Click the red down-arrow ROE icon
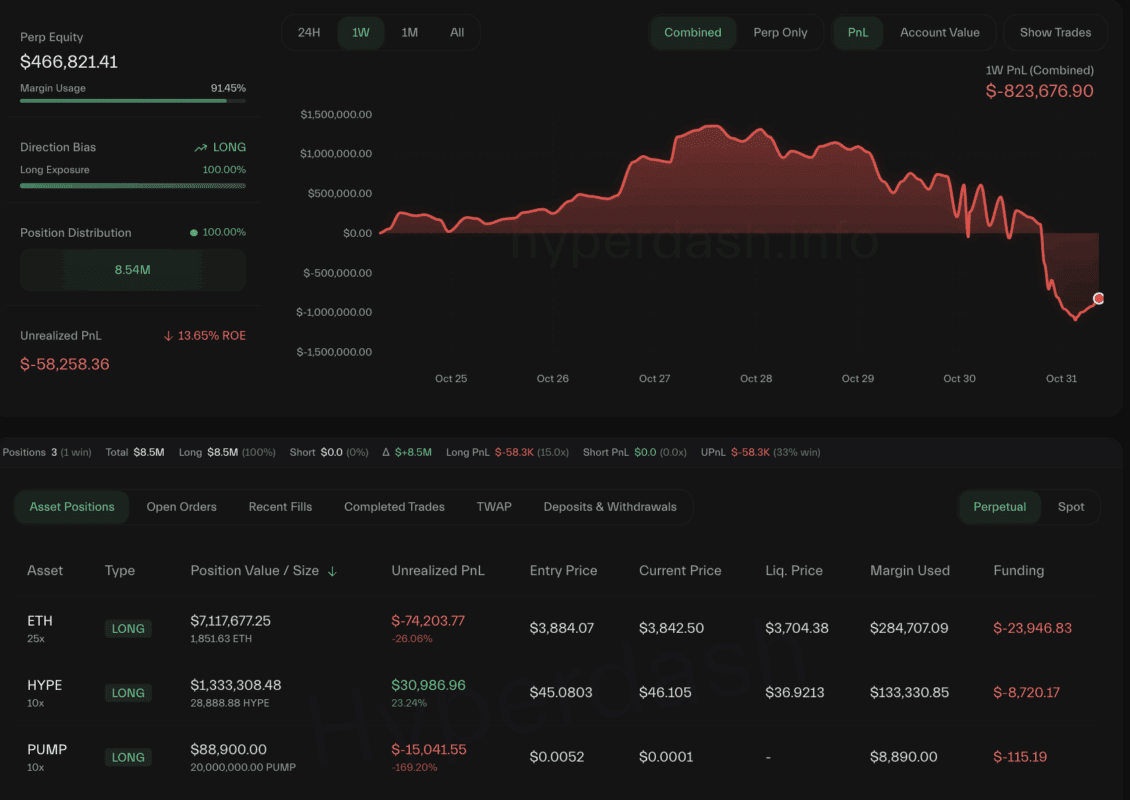 [x=168, y=336]
